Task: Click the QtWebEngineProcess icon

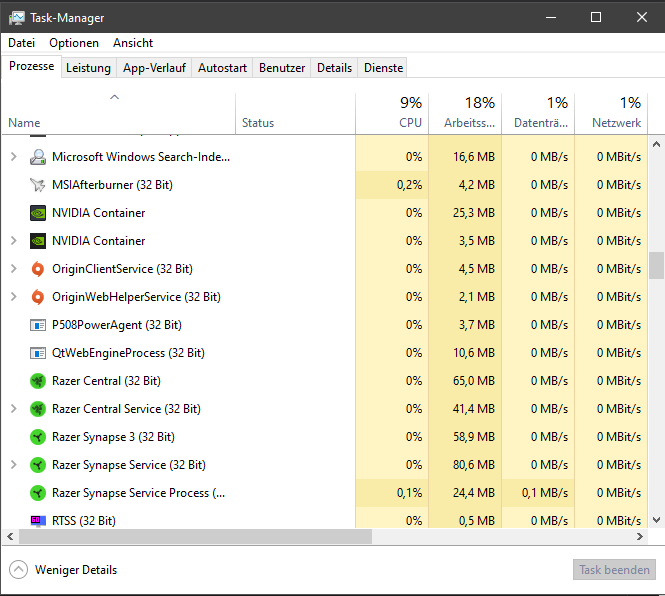Action: coord(38,353)
